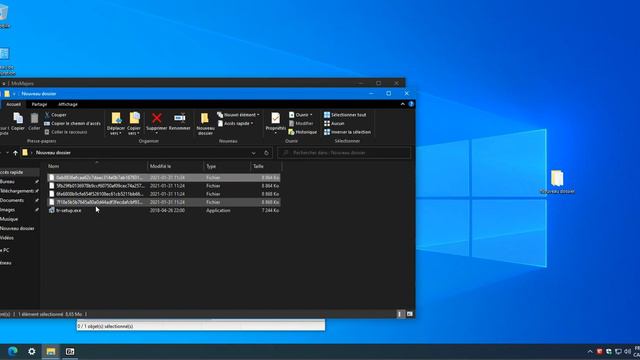Open the Ouvrir dropdown
Image resolution: width=640 pixels, height=360 pixels.
tap(301, 115)
